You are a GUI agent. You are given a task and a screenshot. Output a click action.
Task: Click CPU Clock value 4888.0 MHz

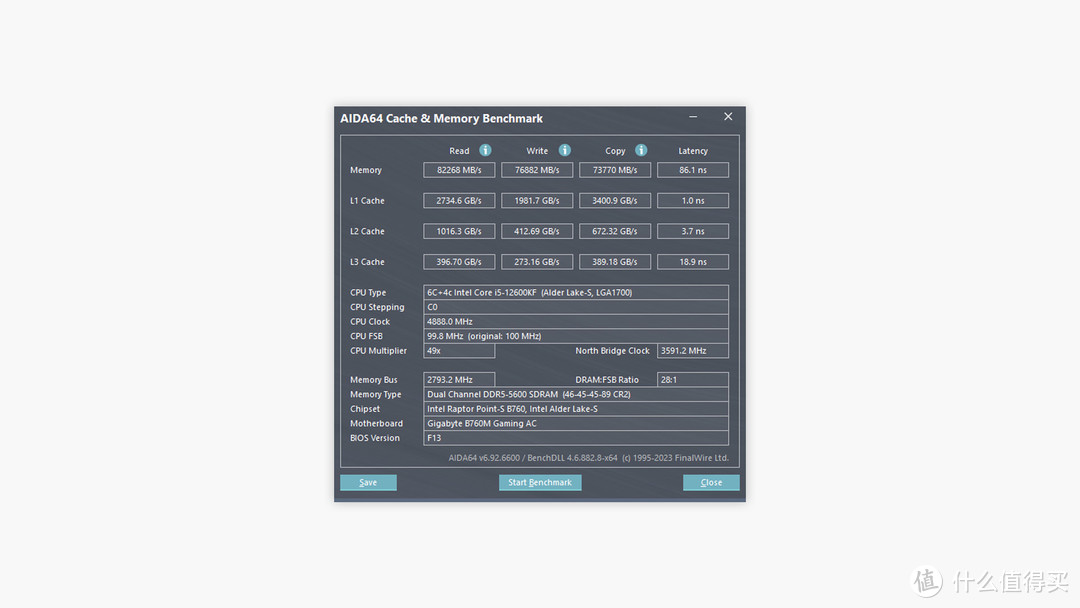click(576, 322)
